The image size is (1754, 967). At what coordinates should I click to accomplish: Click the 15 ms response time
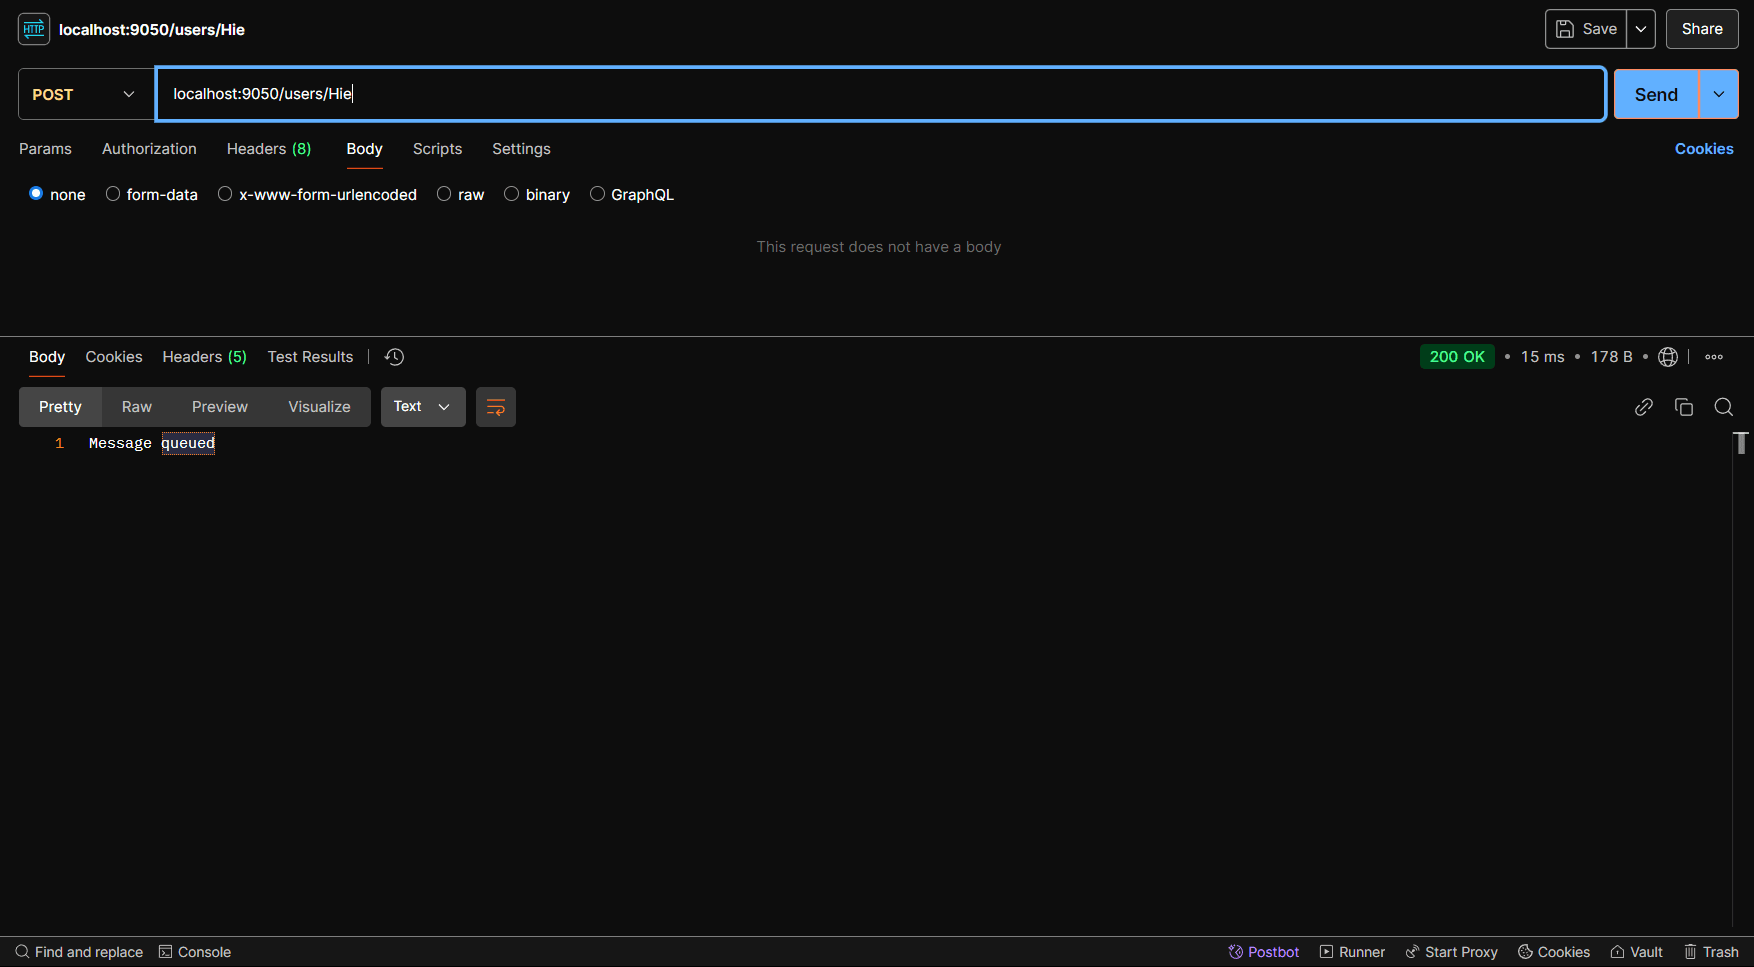(1542, 357)
